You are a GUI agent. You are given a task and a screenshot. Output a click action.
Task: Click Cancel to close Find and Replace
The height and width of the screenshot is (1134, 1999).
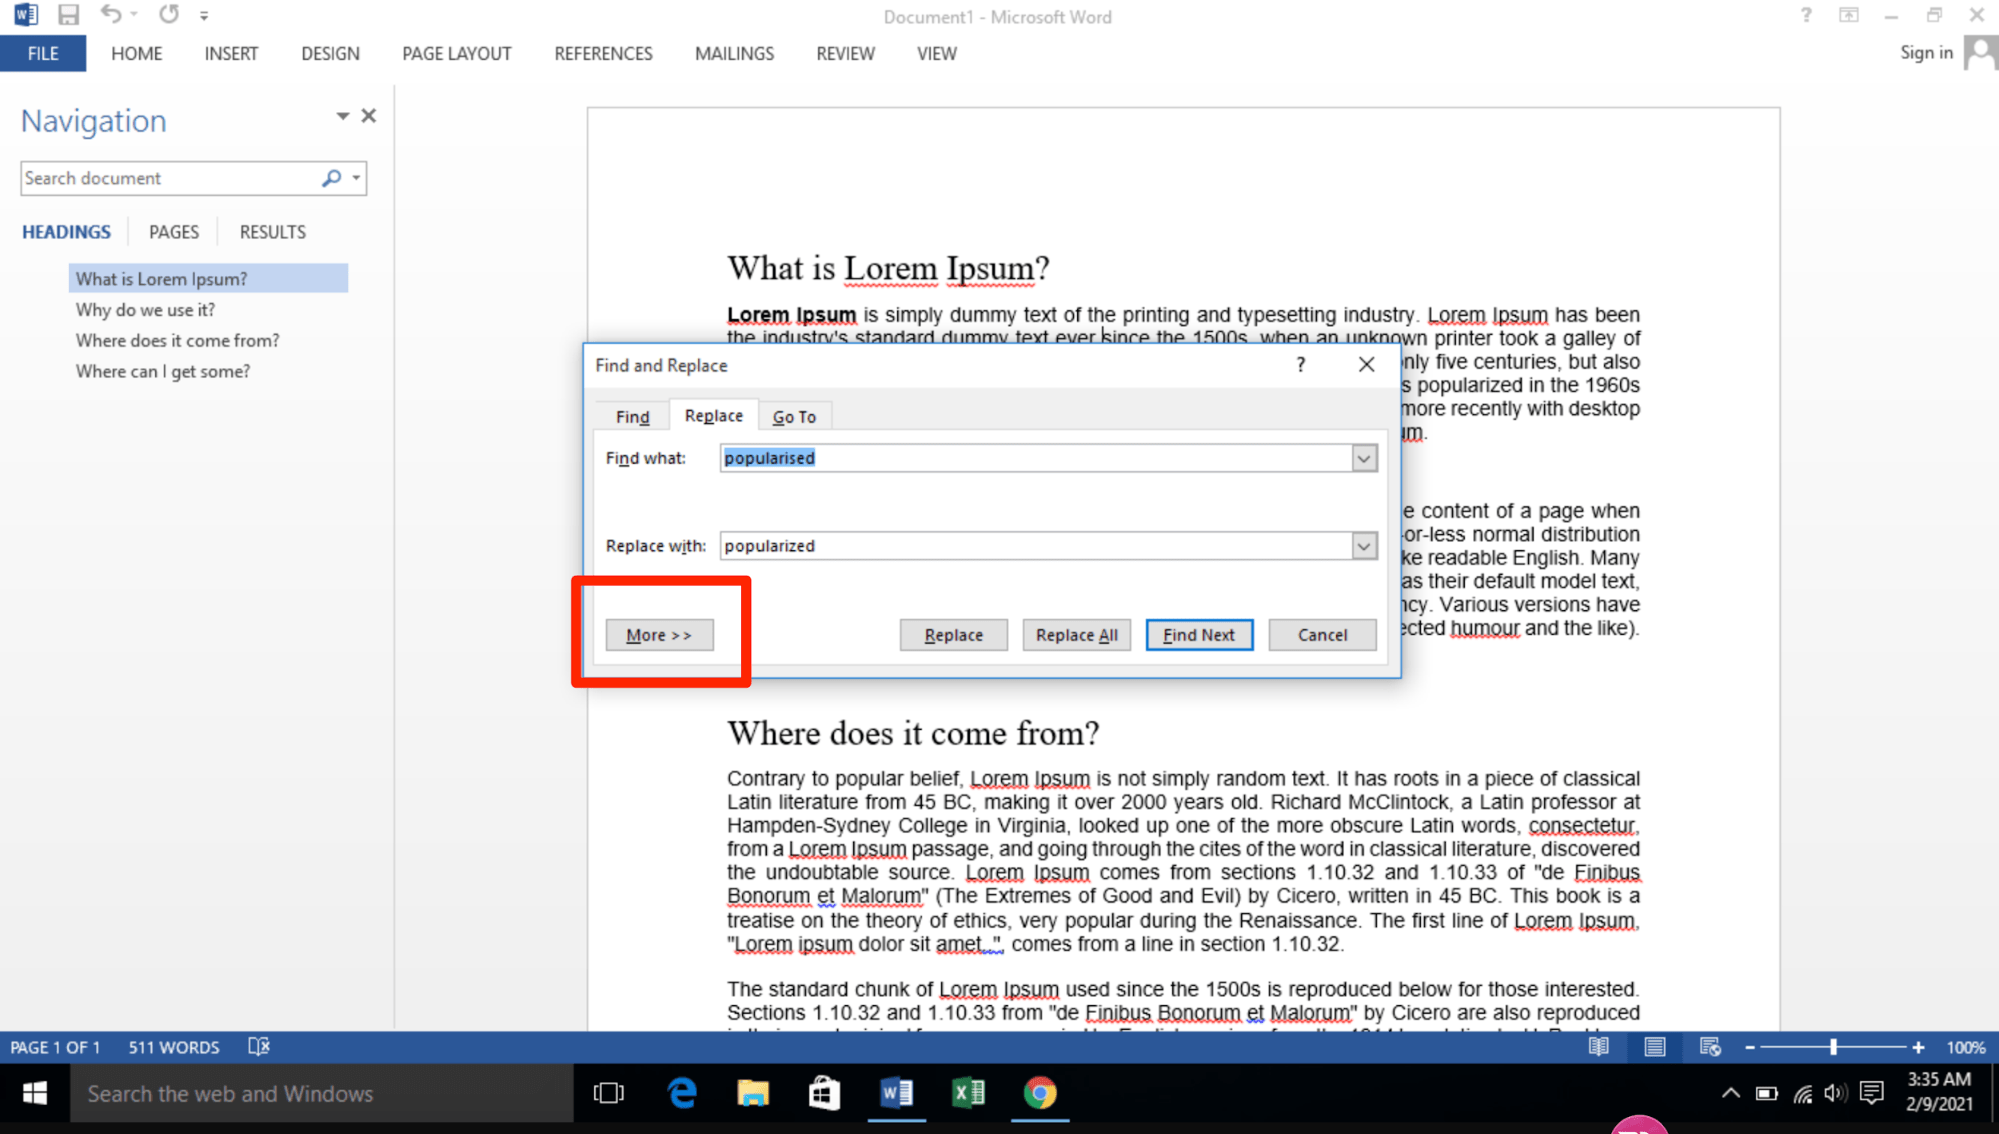tap(1322, 633)
